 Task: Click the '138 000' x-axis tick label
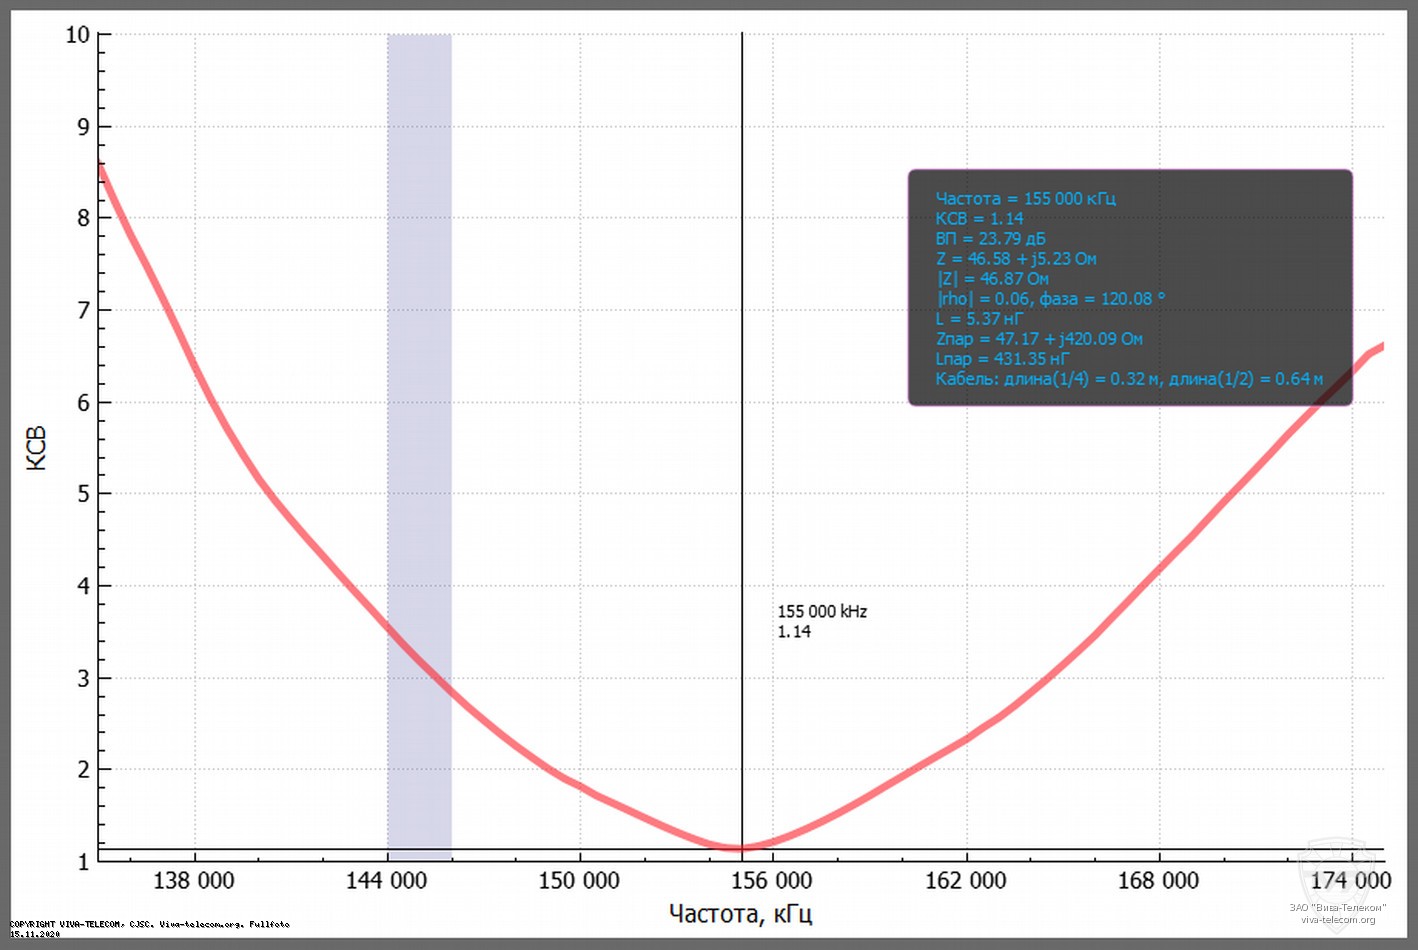(x=193, y=881)
